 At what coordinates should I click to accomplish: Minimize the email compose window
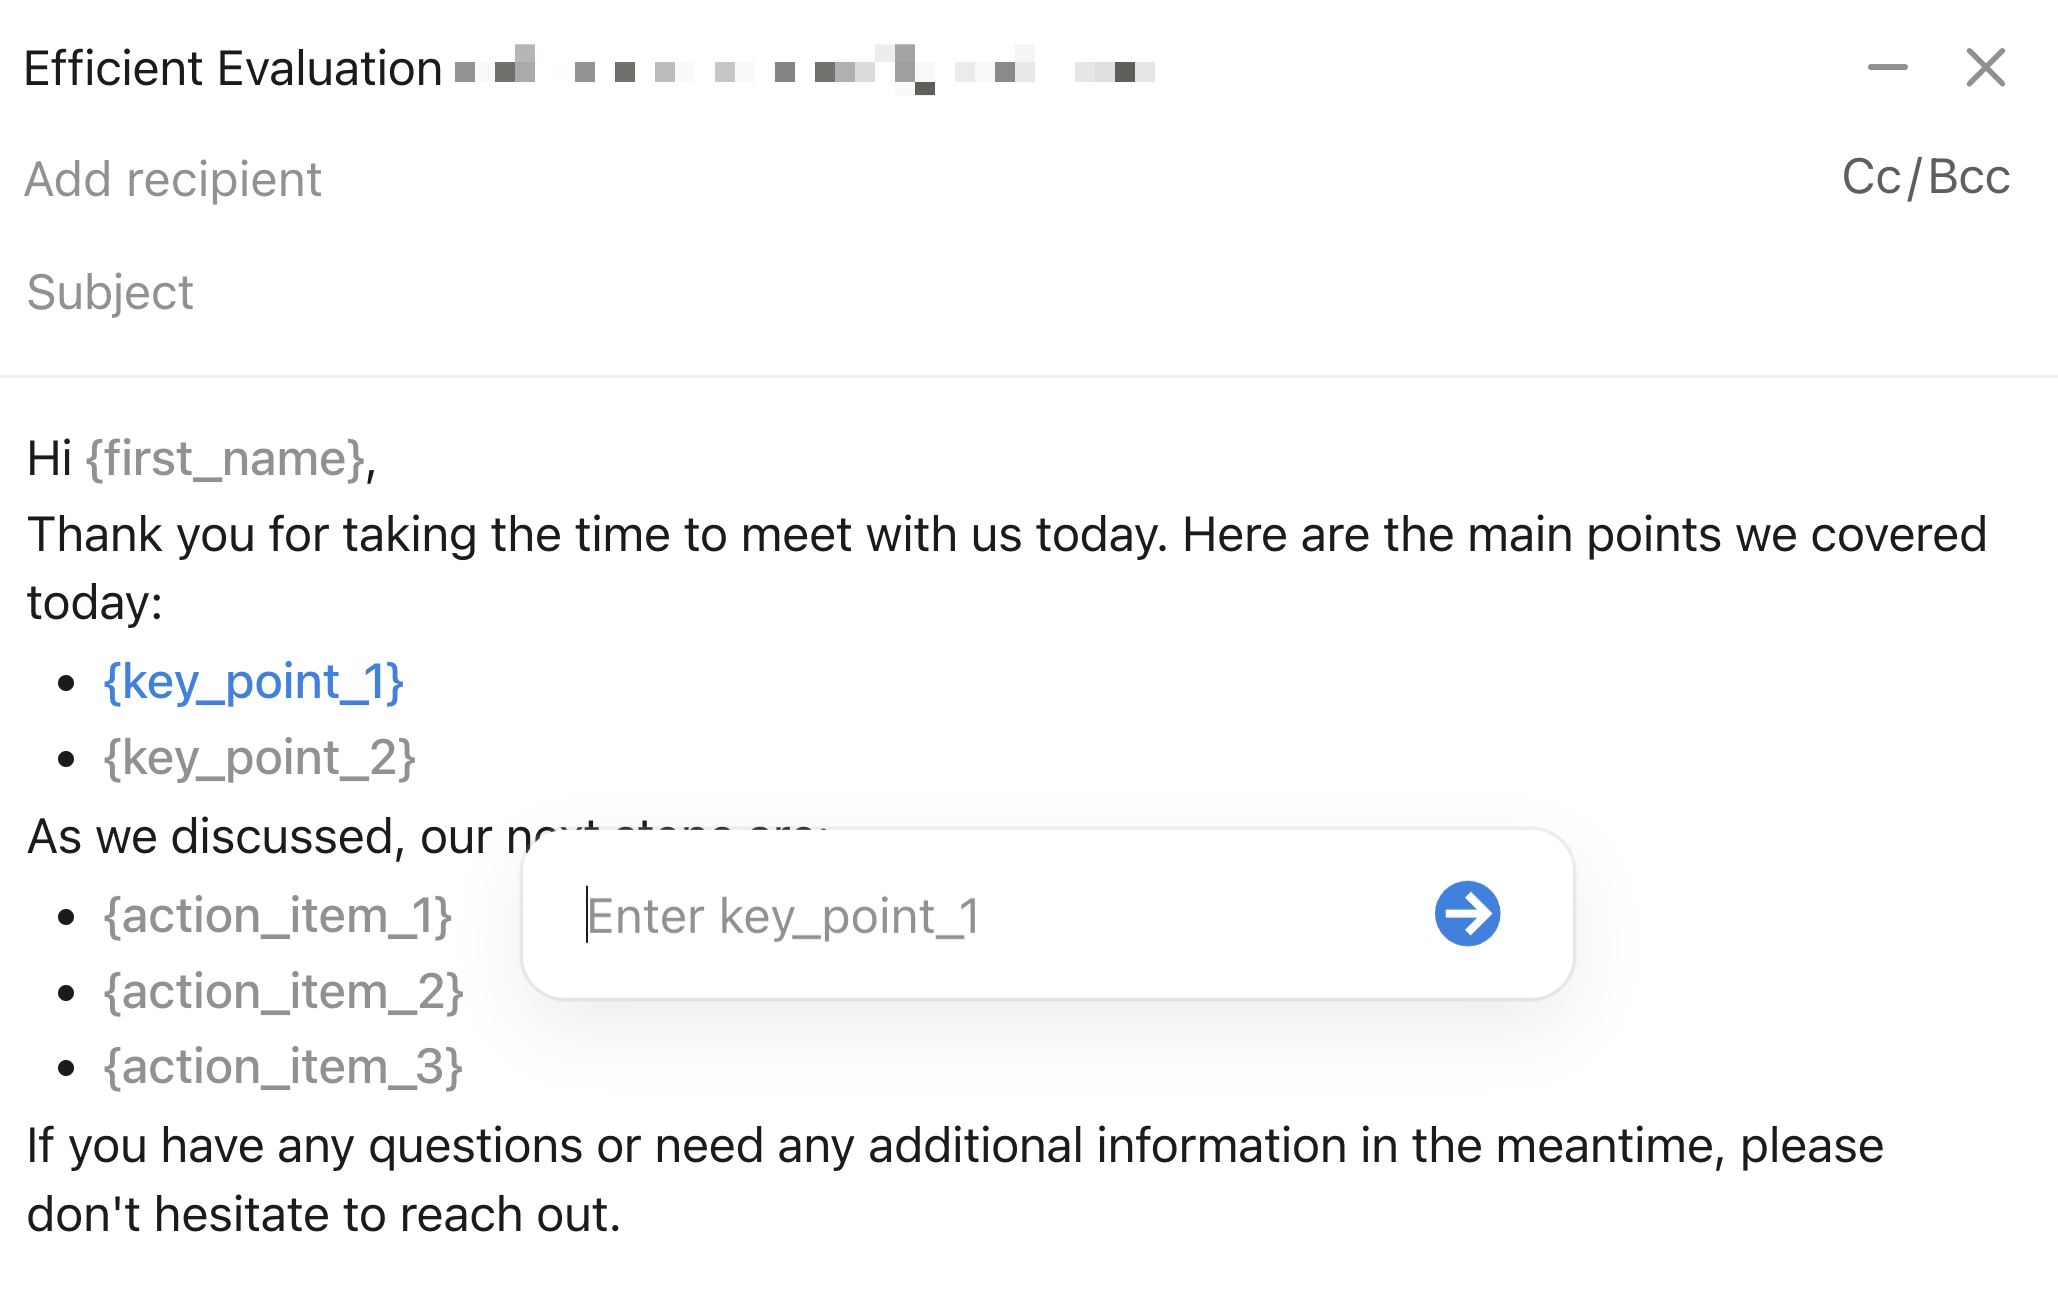1887,68
